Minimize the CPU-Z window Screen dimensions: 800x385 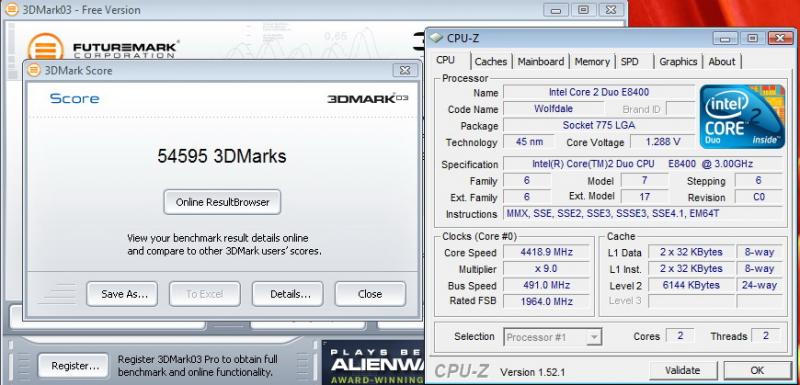click(x=726, y=38)
